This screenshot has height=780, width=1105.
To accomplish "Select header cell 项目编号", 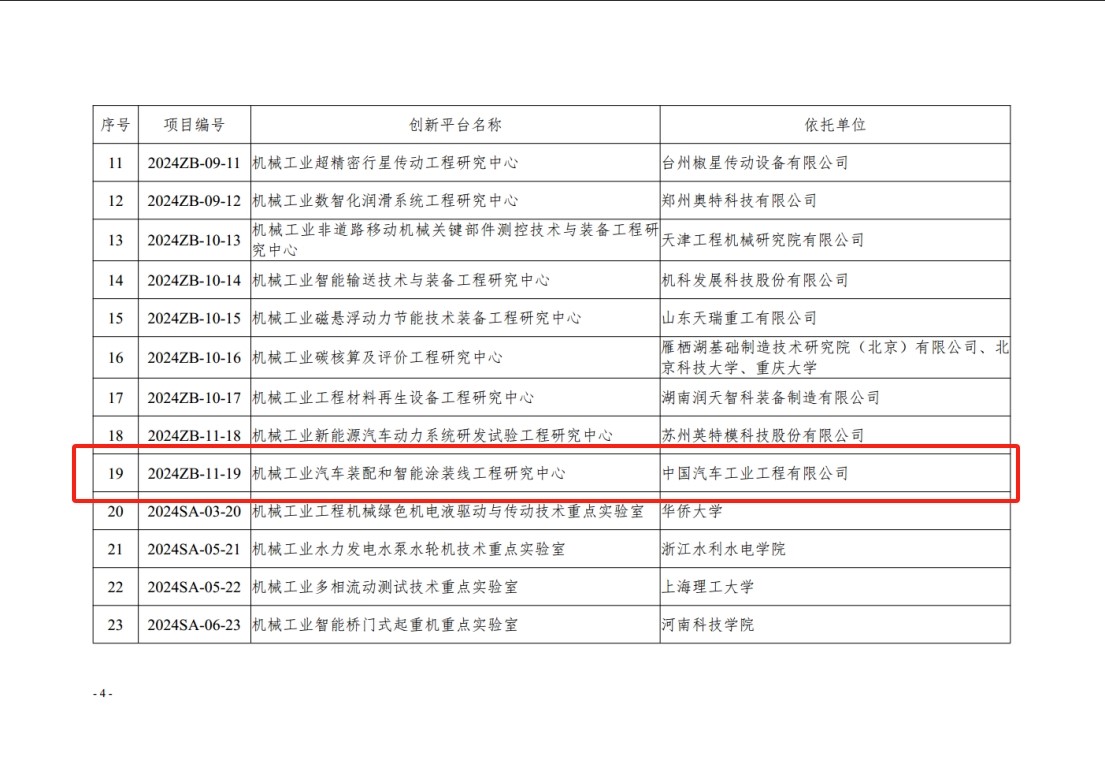I will 195,125.
